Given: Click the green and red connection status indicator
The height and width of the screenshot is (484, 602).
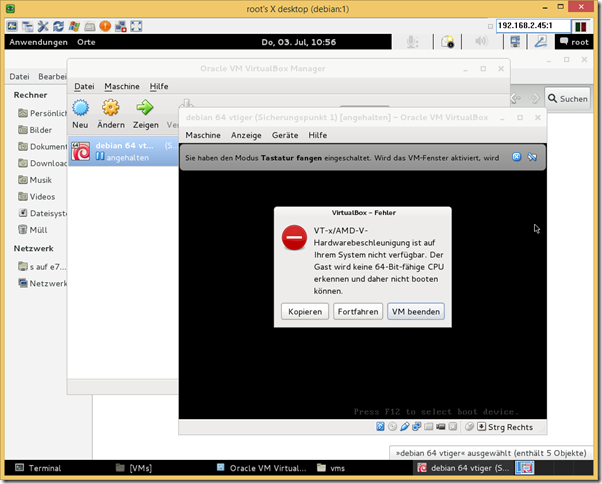Looking at the screenshot, I should (x=581, y=26).
